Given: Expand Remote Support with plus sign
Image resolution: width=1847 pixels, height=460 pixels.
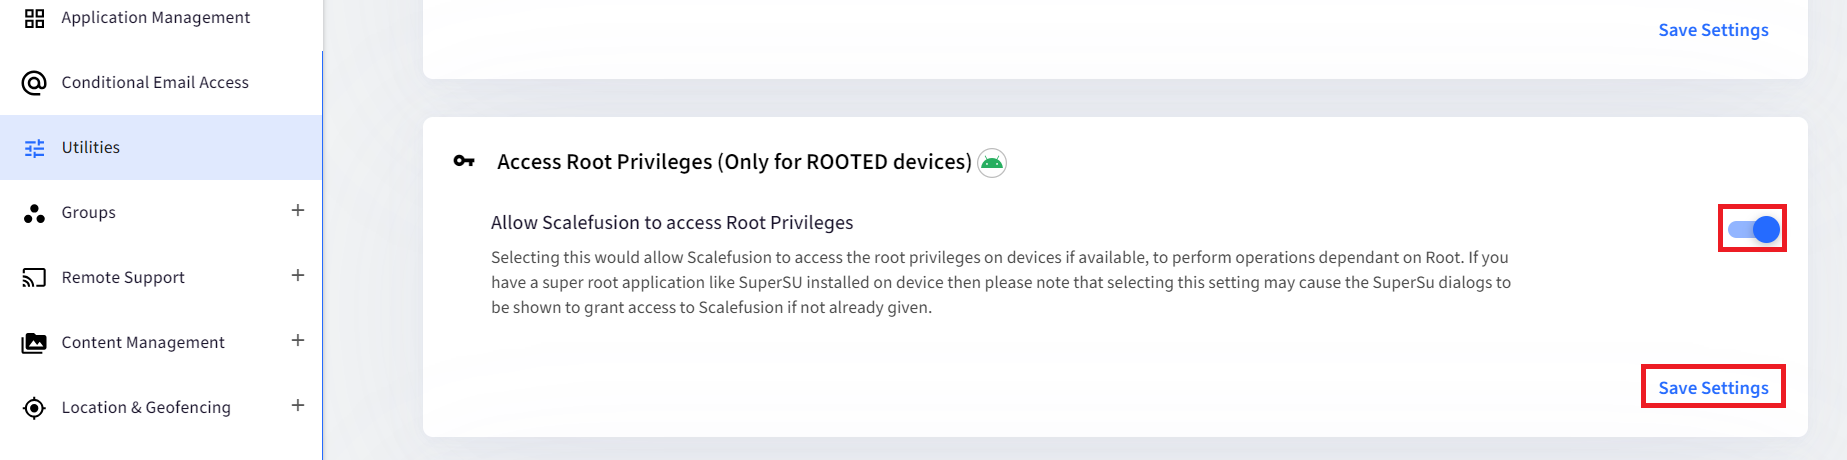Looking at the screenshot, I should 298,275.
